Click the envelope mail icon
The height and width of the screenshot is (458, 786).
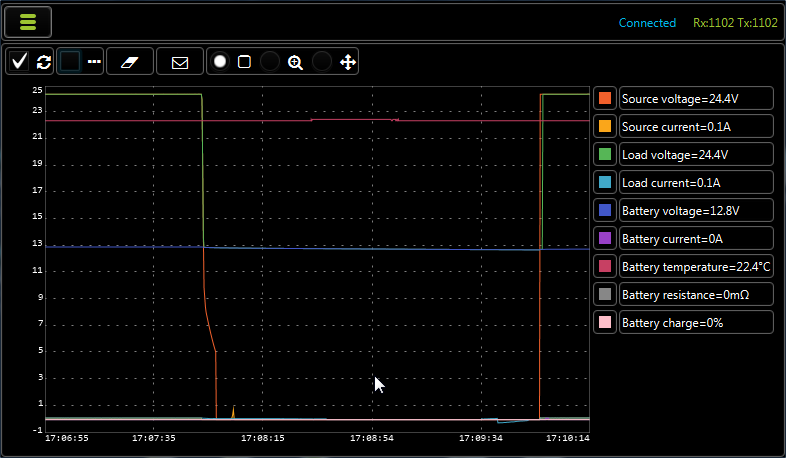coord(180,62)
